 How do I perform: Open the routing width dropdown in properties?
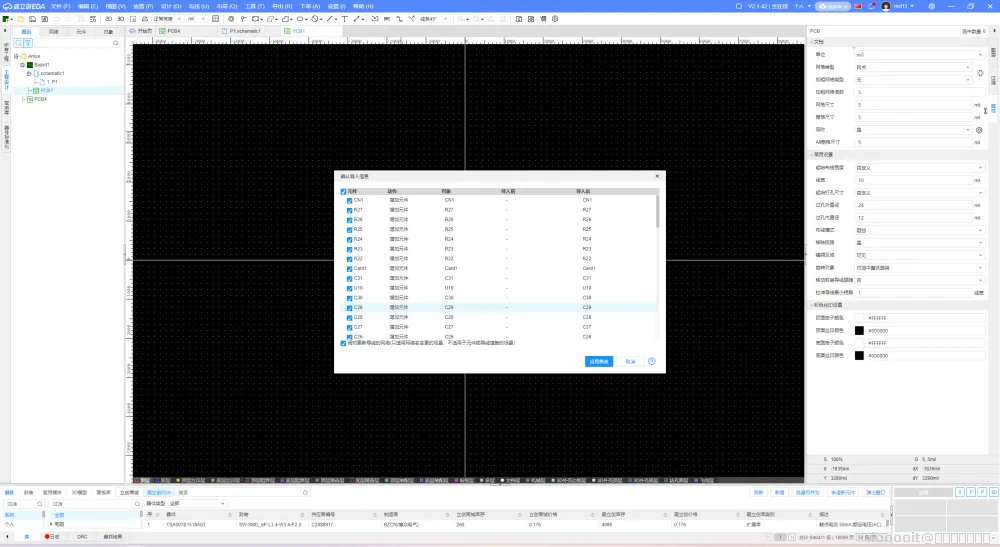click(919, 168)
